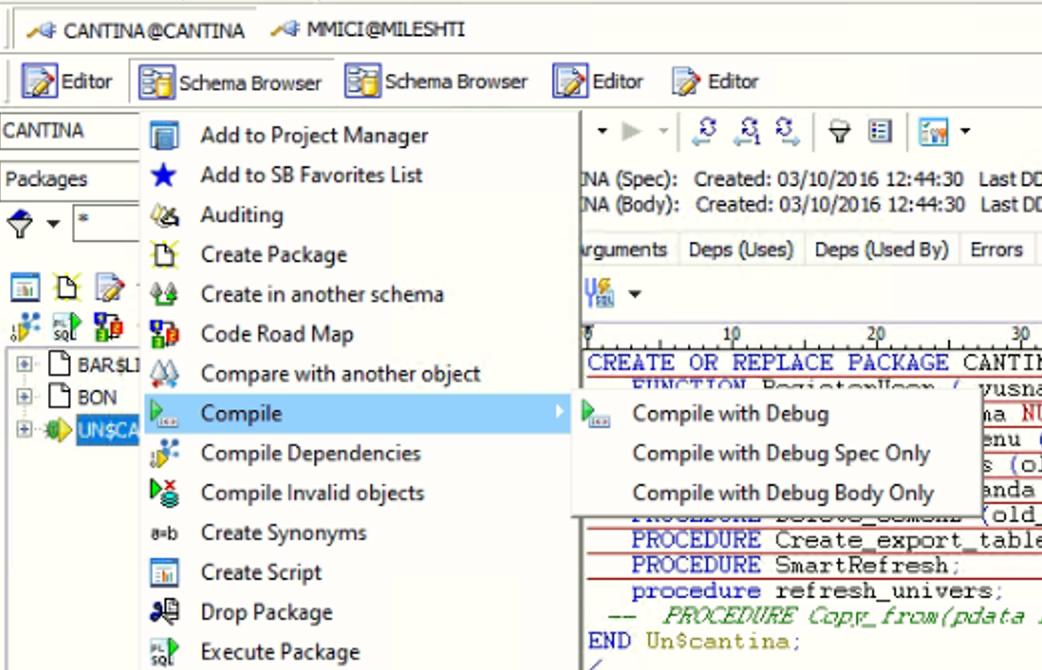Open the CANTINA schema combo box

point(70,131)
